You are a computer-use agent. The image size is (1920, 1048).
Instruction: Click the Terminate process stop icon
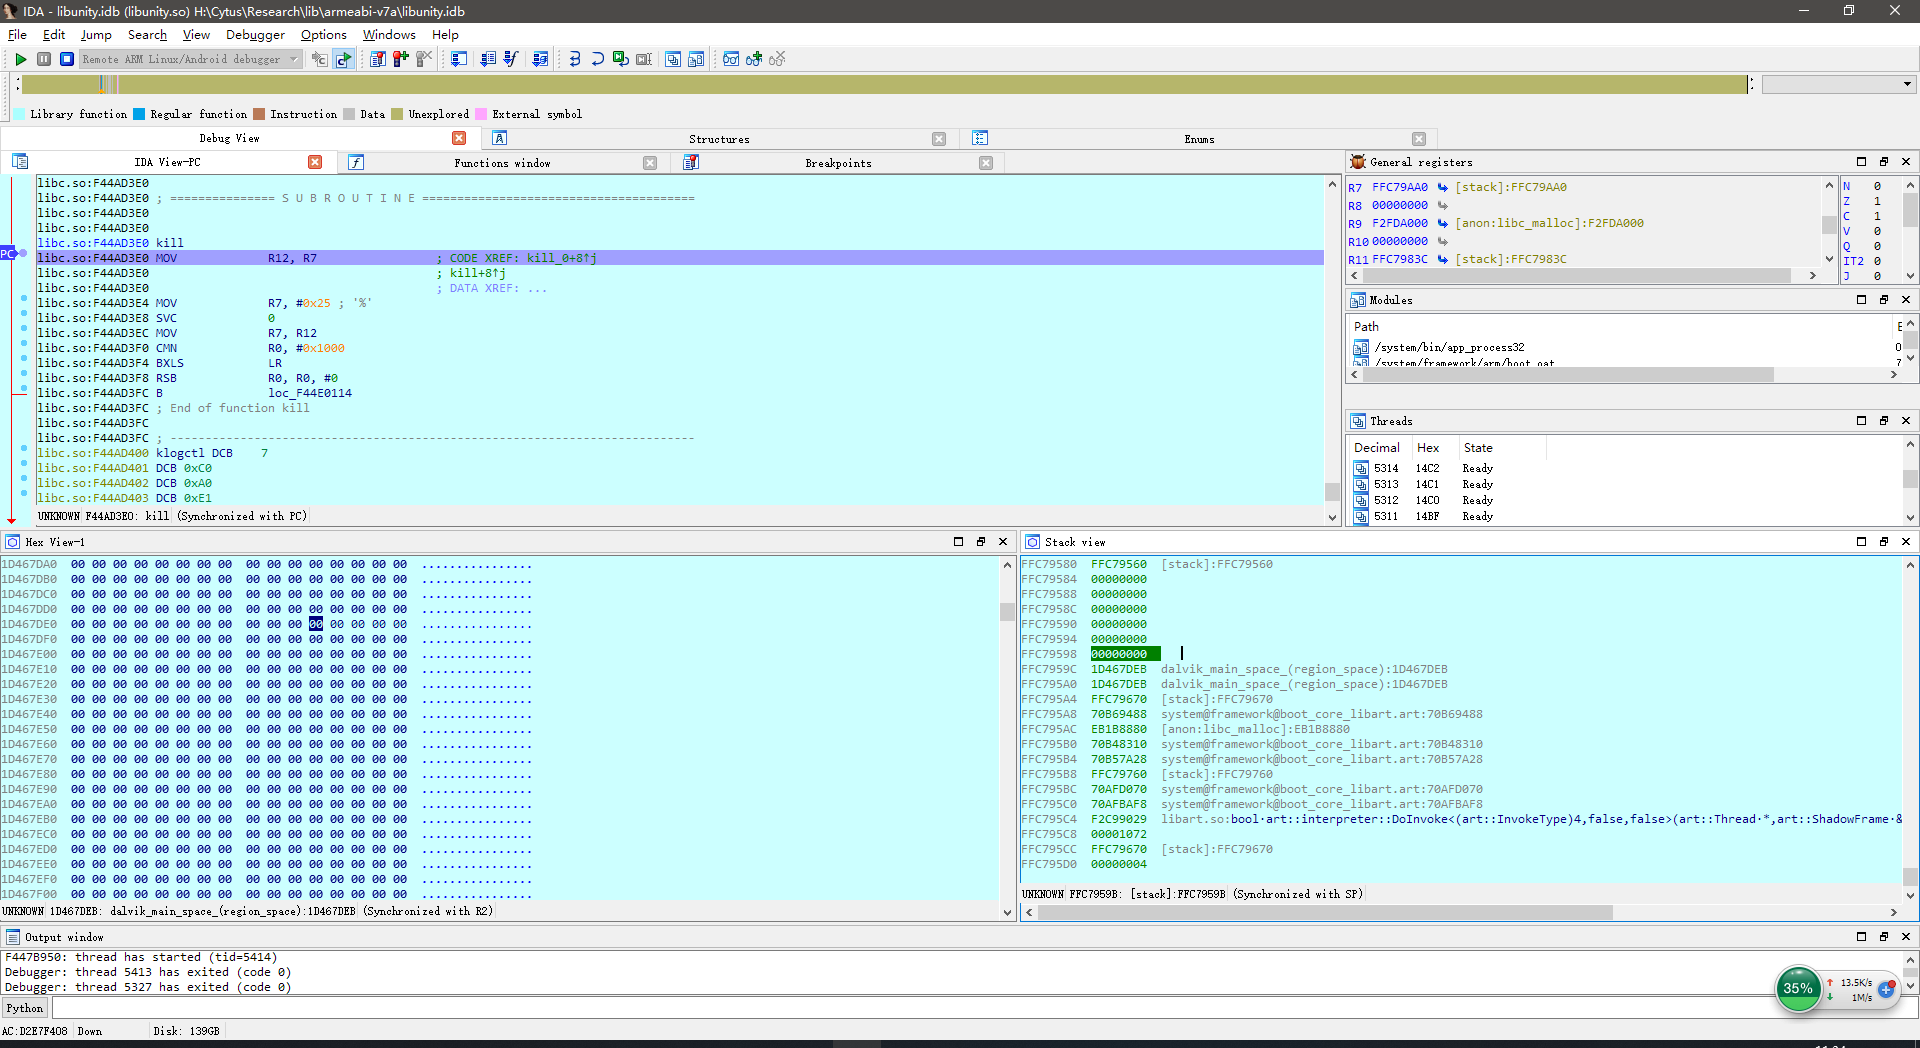coord(66,59)
